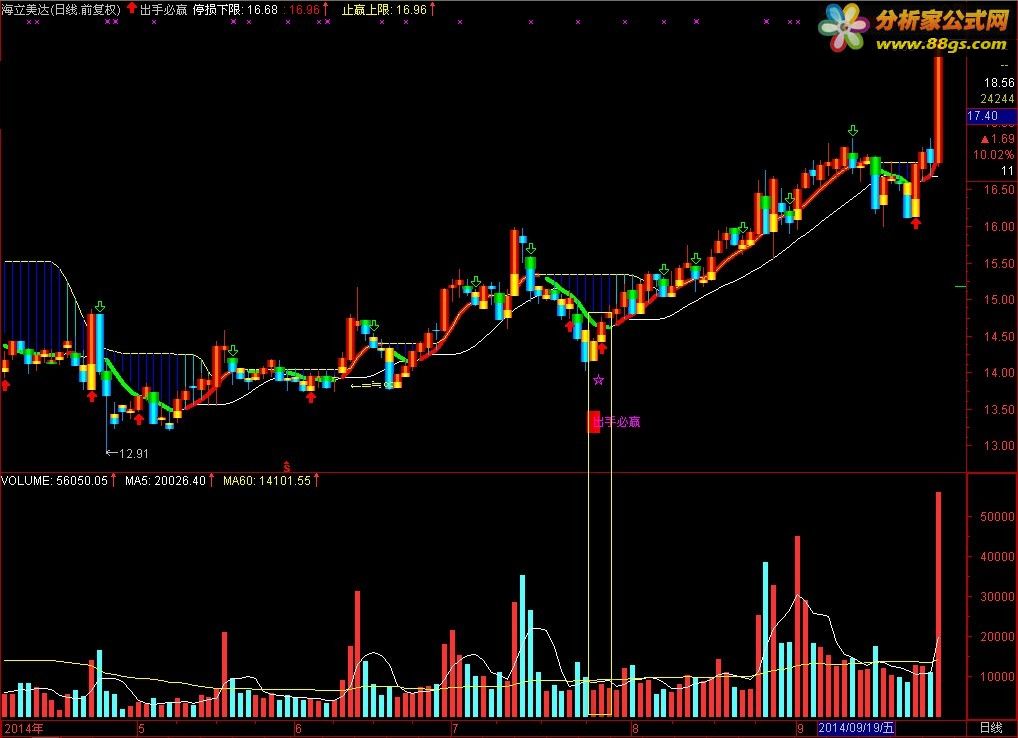Screen dimensions: 1018x738
Task: Click the highlighted date 2014/09/19/五
Action: coord(856,728)
